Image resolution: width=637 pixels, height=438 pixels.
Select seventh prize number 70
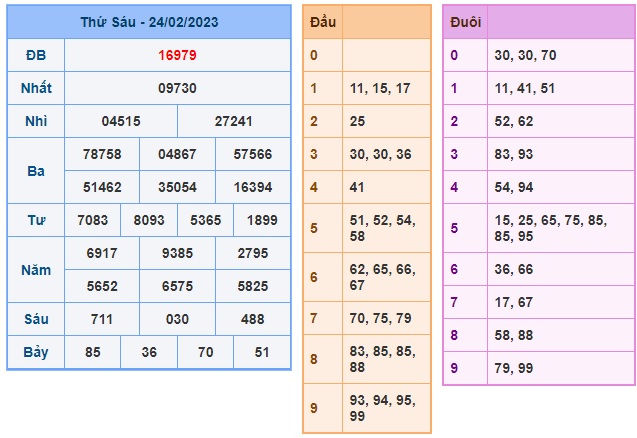(206, 352)
